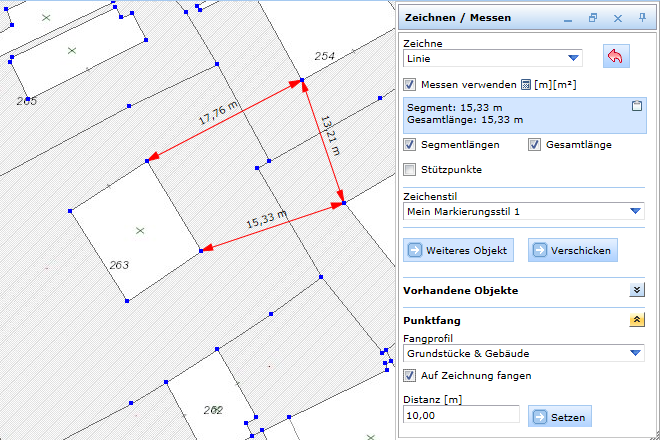Close the Zeichnen / Messen panel
660x440 pixels.
pyautogui.click(x=617, y=18)
